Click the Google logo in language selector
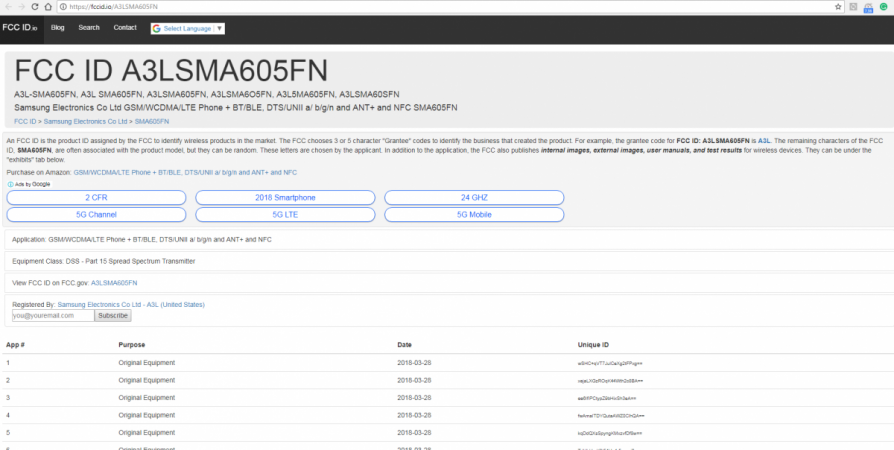The image size is (894, 450). click(157, 29)
